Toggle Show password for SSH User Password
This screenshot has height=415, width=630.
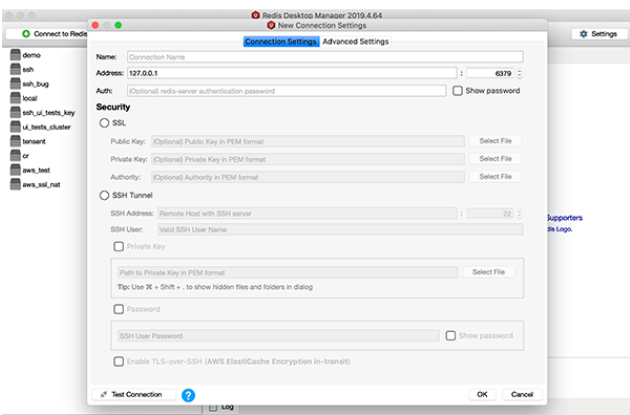tap(450, 335)
